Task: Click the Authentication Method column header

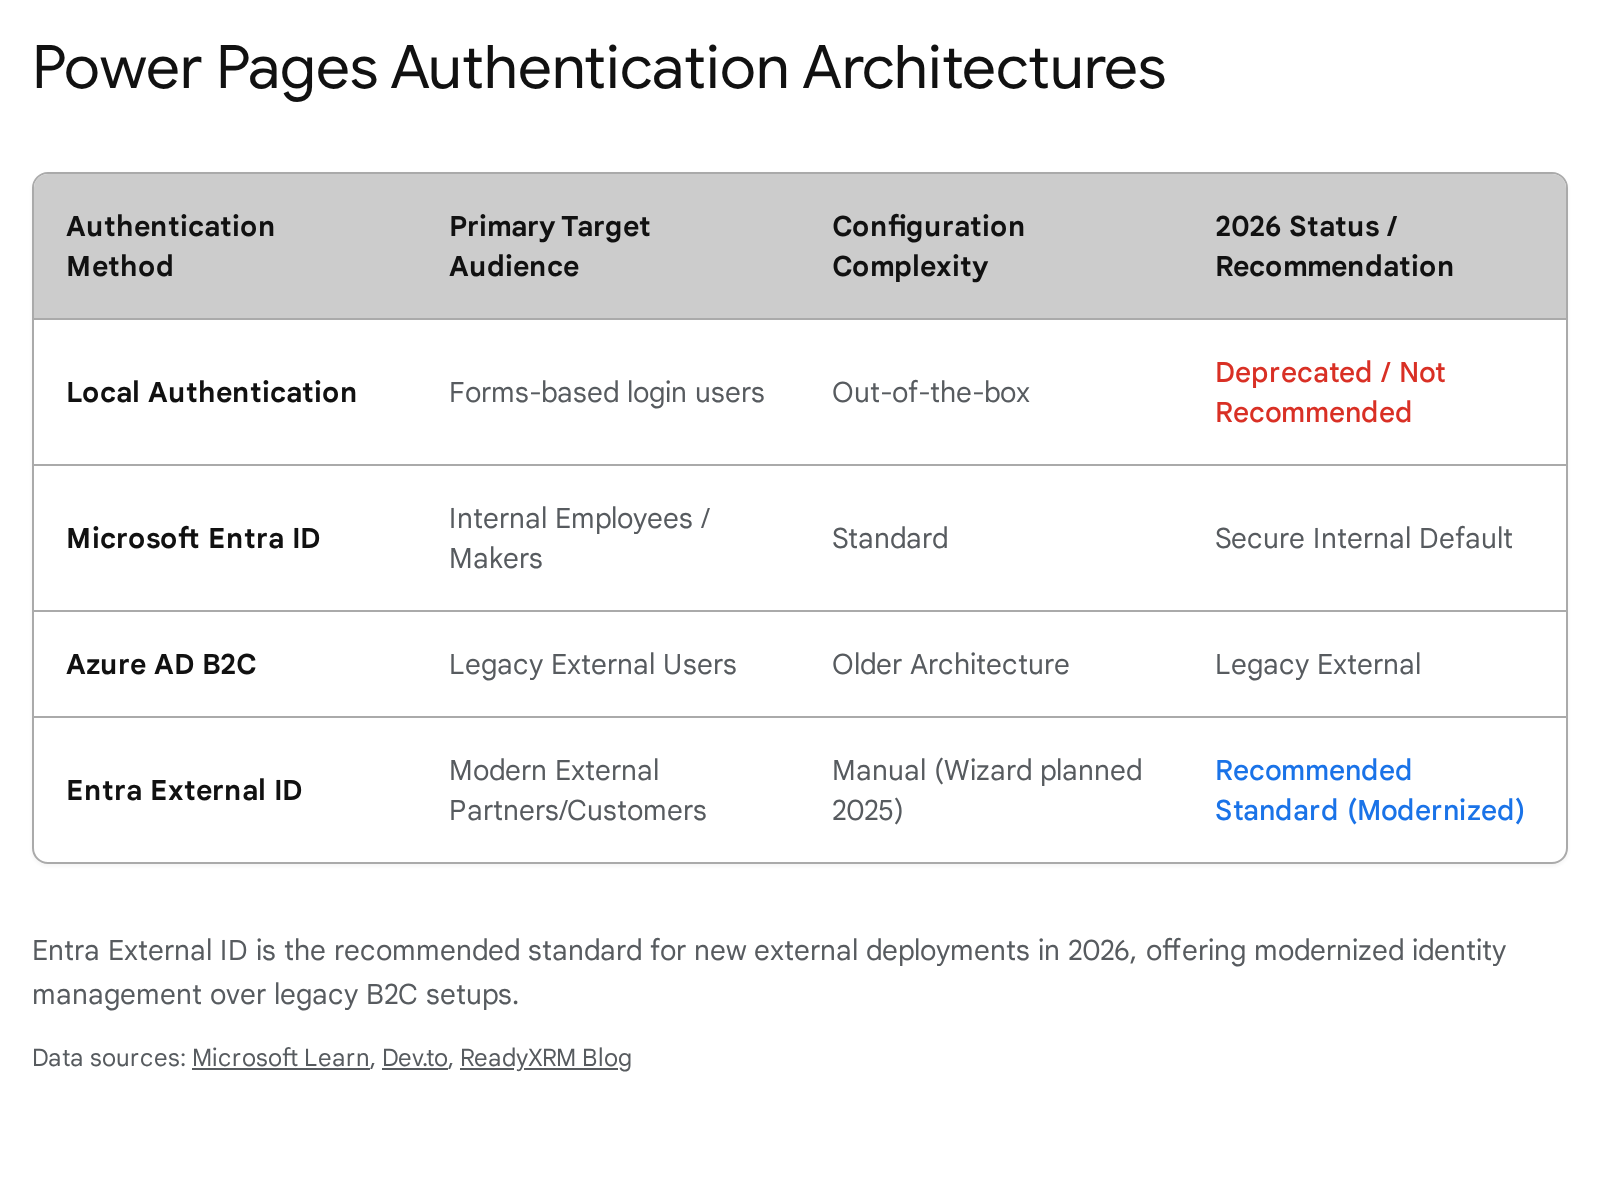Action: 170,246
